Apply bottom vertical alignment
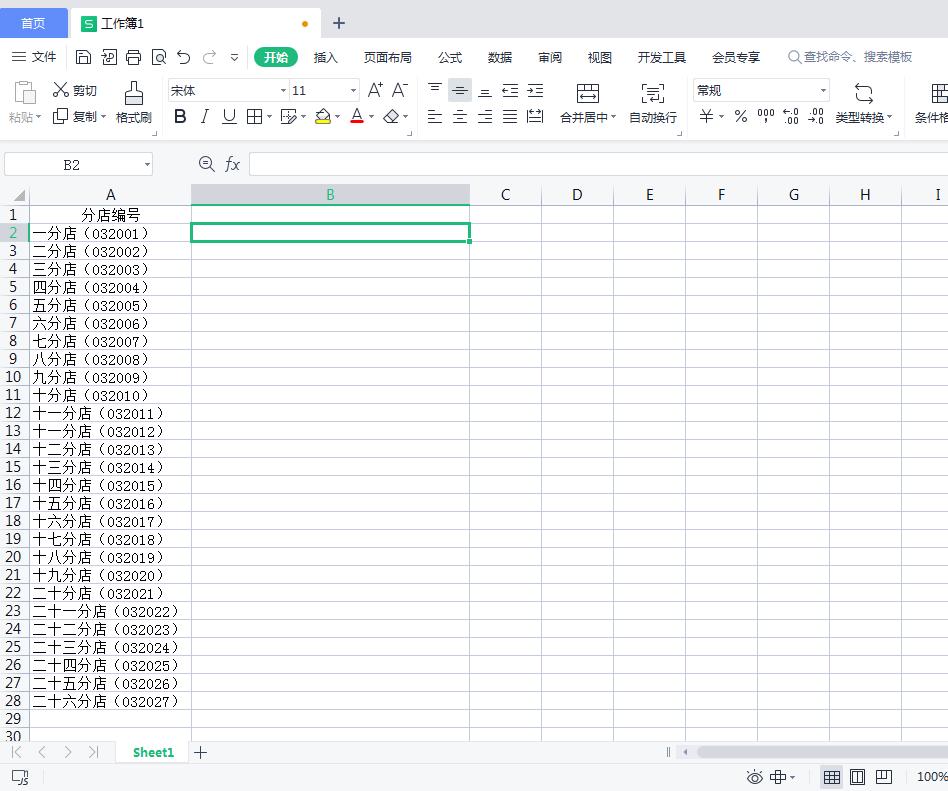This screenshot has height=791, width=948. (485, 91)
